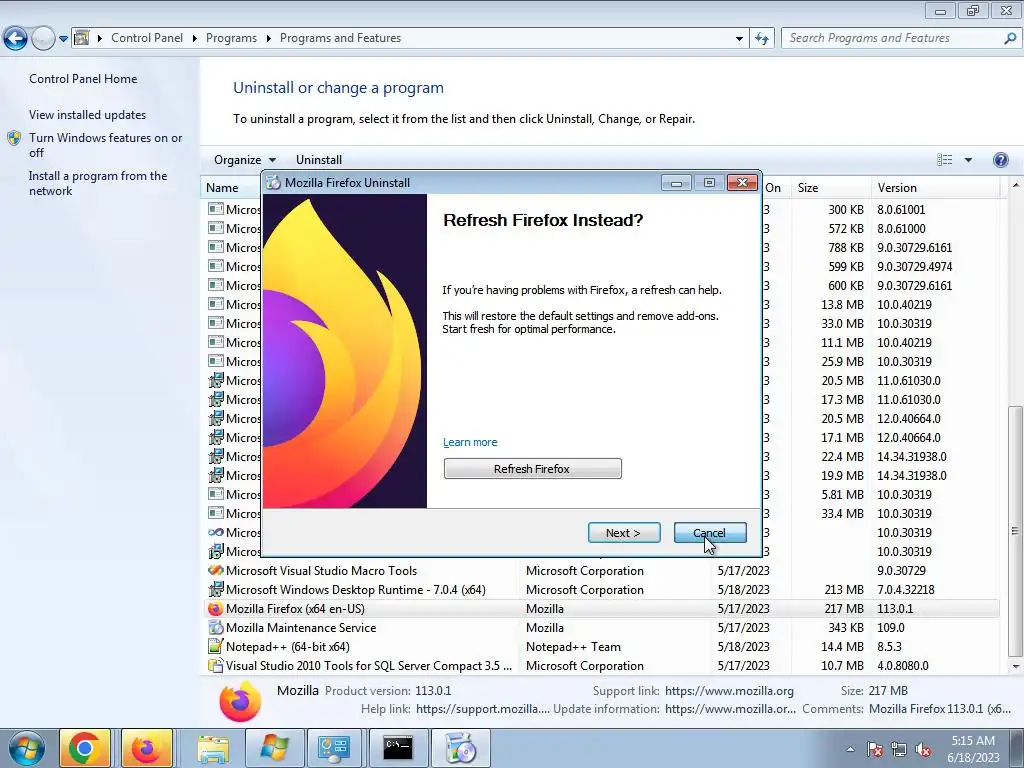Sort the list by Version column

click(935, 187)
